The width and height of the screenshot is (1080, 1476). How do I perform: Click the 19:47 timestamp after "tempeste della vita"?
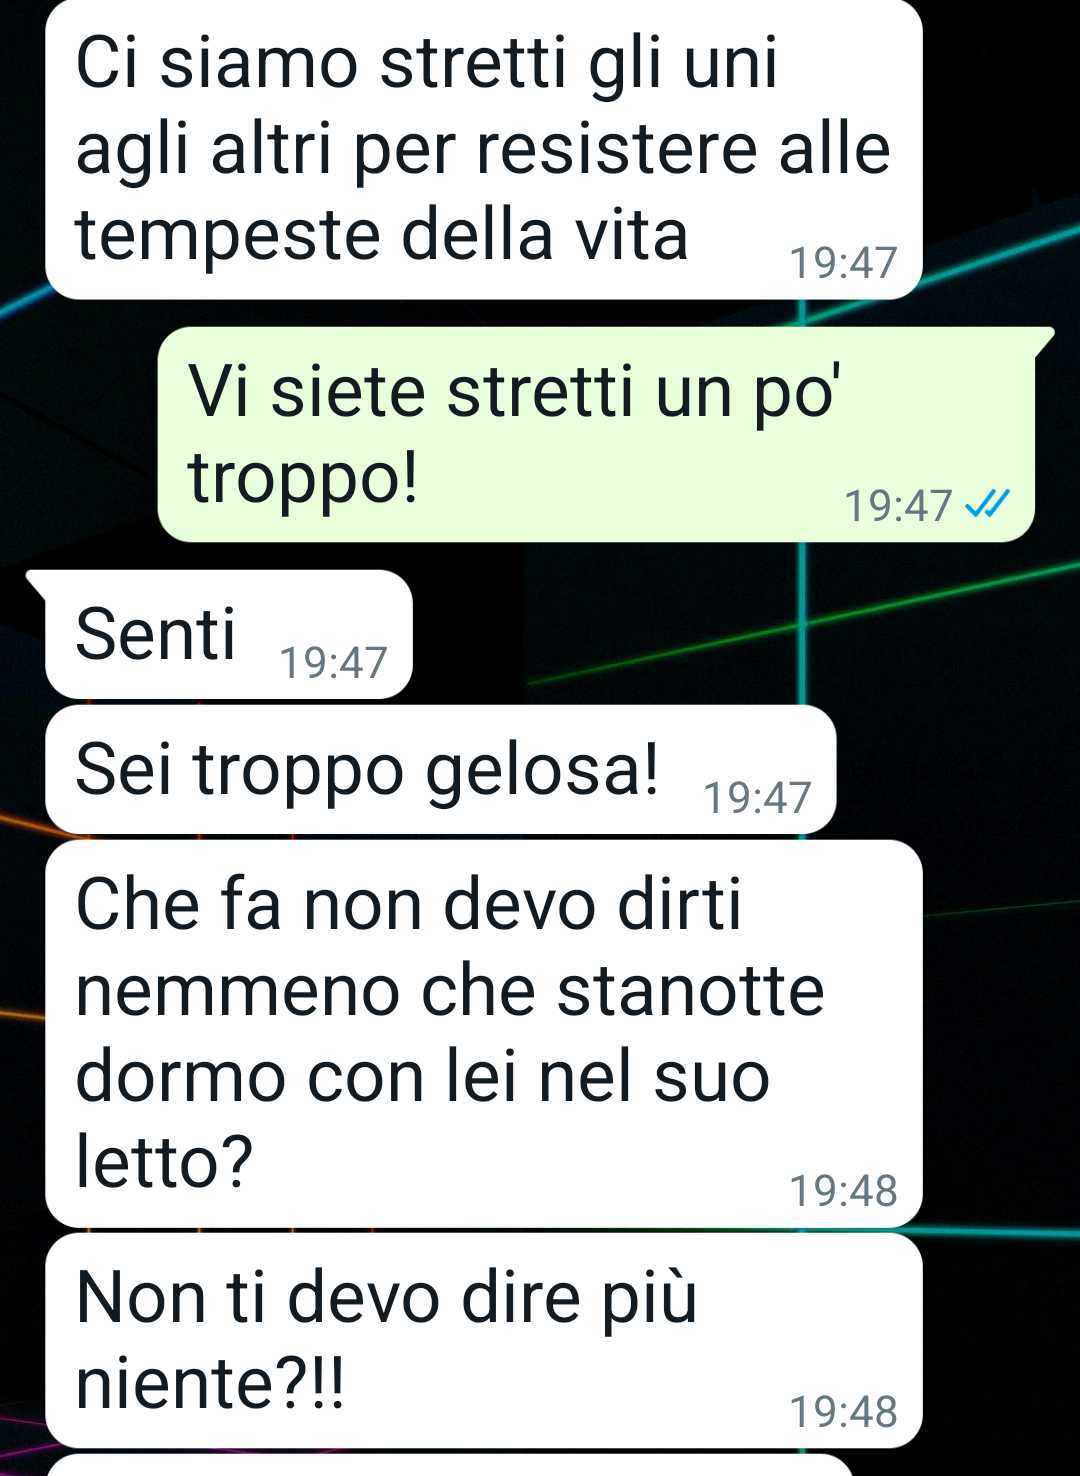tap(843, 262)
